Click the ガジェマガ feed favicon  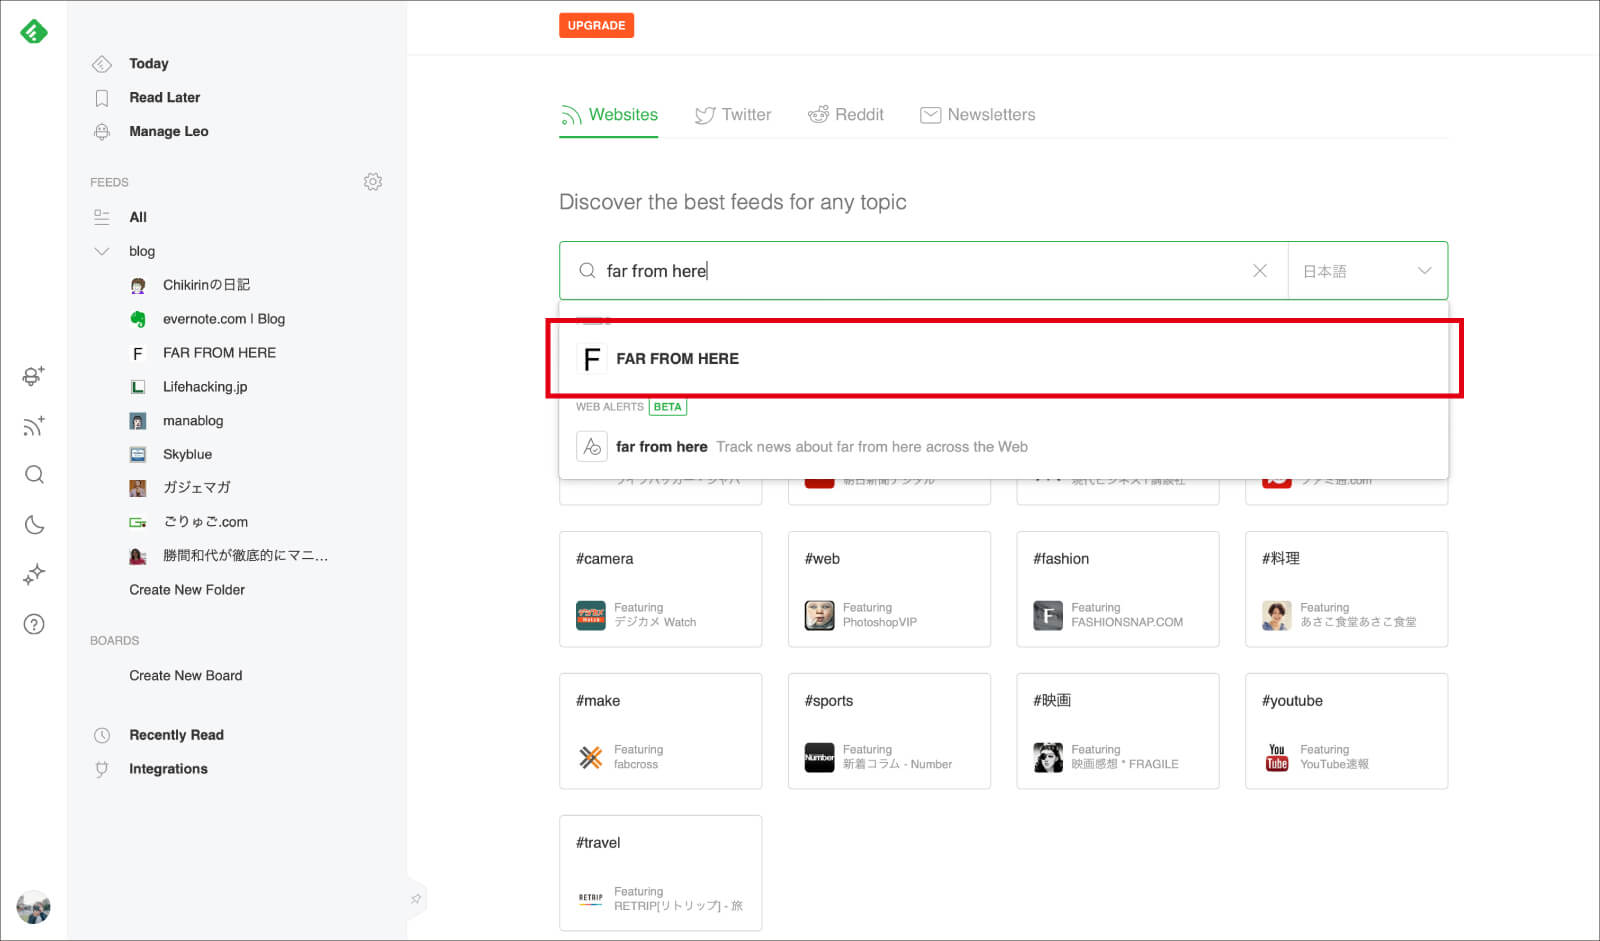point(138,488)
